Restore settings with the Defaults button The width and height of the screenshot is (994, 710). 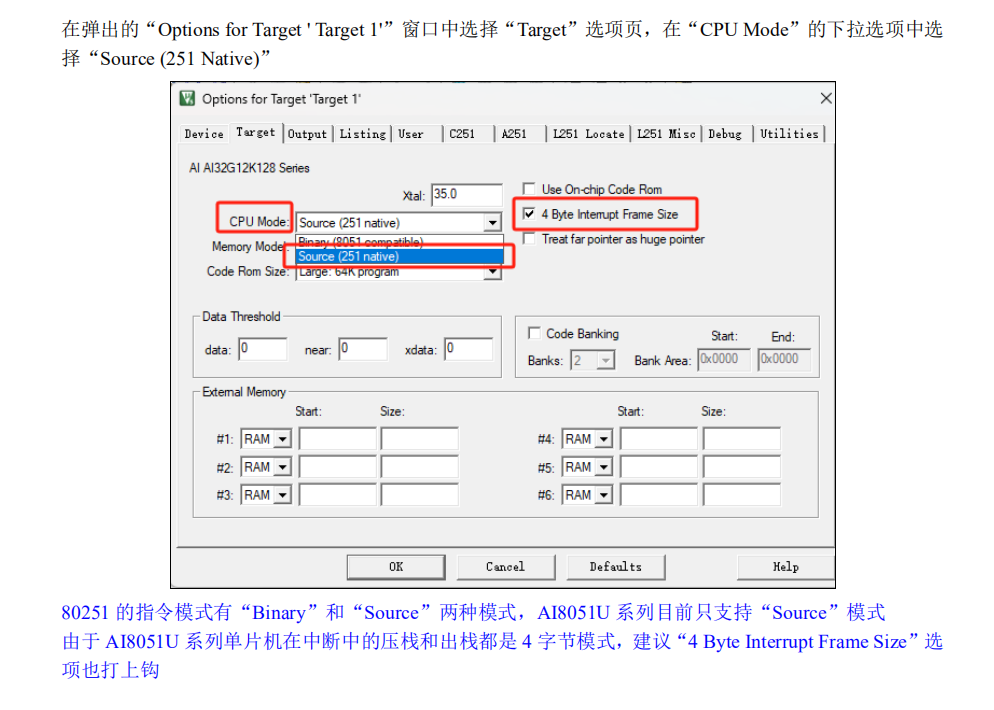616,567
